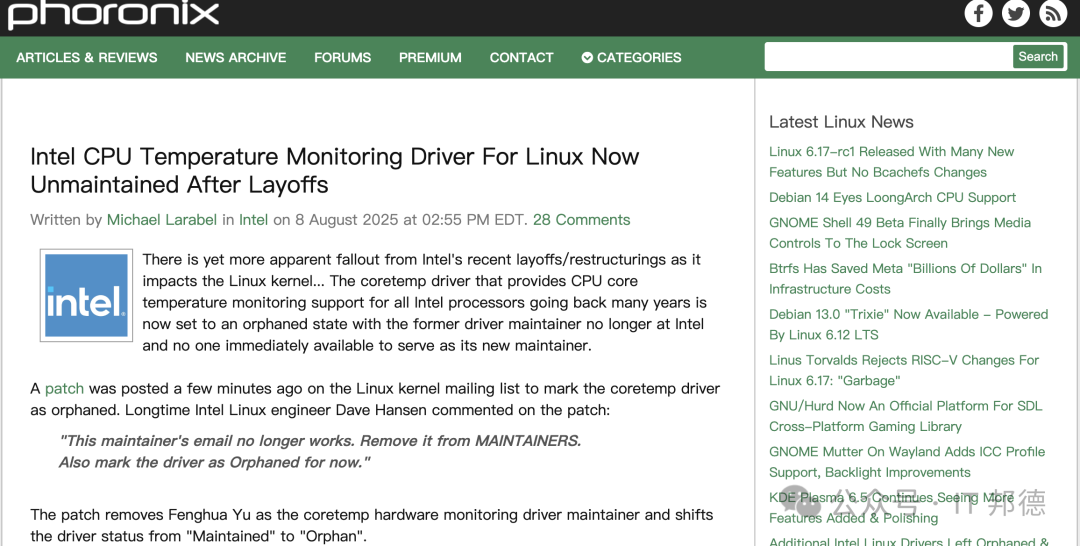Image resolution: width=1080 pixels, height=546 pixels.
Task: Open Btrfs Has Saved Meta news link
Action: click(x=905, y=279)
